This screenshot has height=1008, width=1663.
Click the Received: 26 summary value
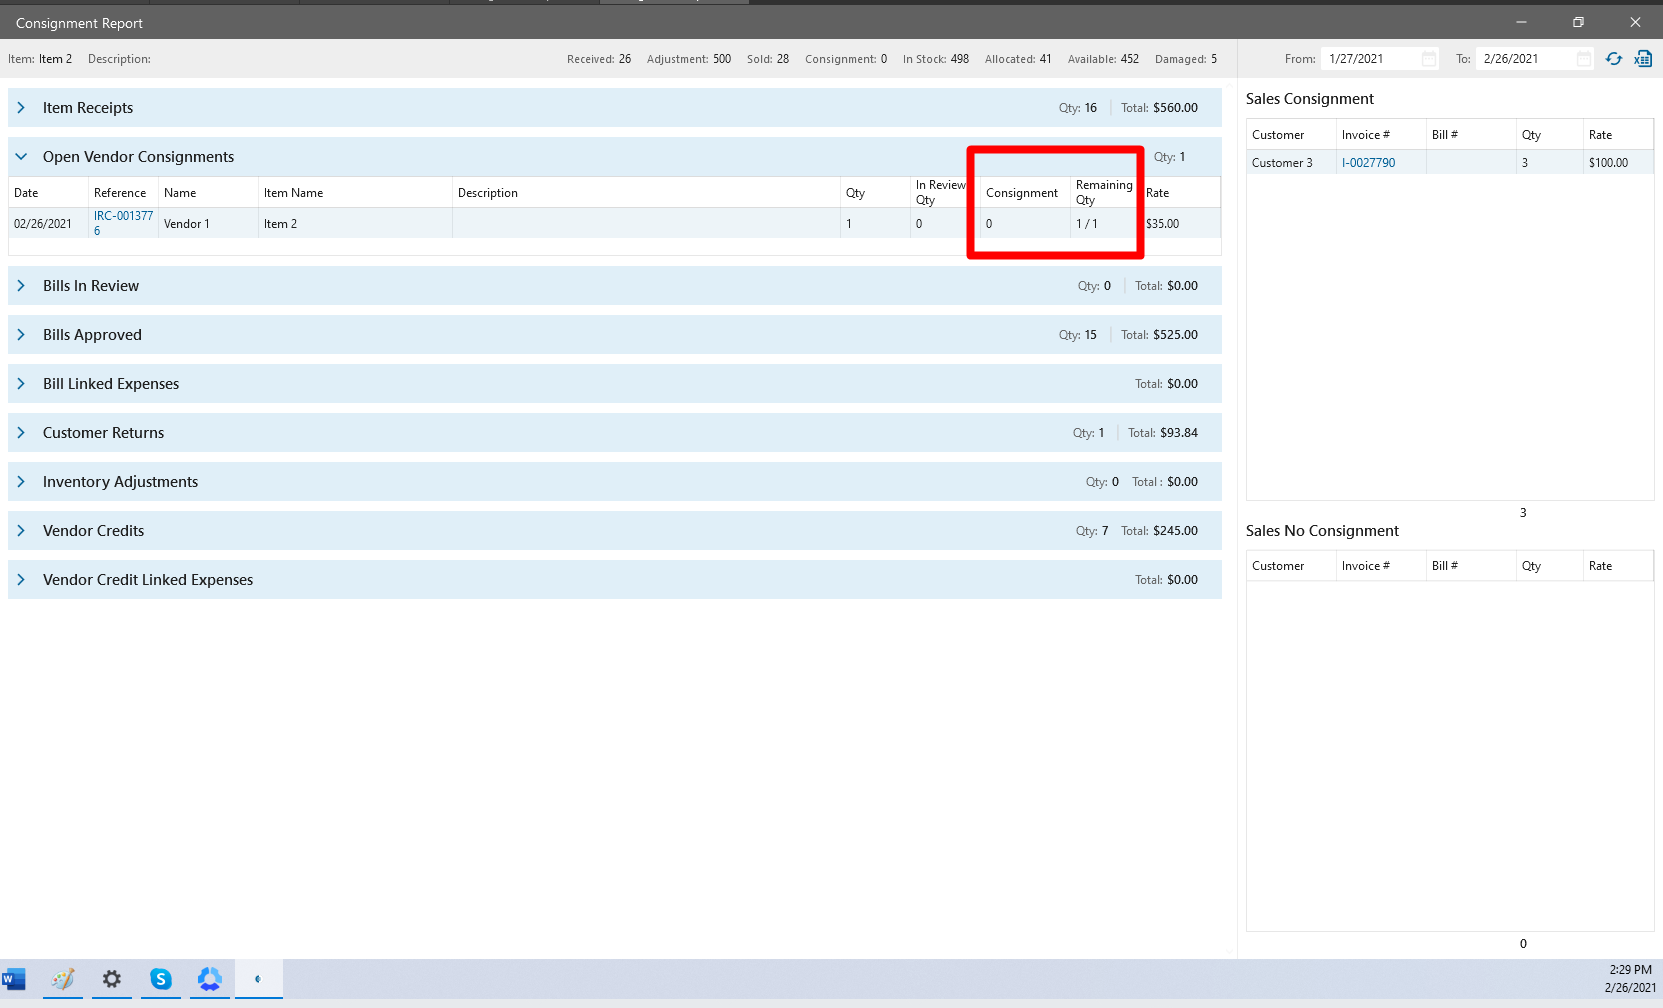point(599,59)
